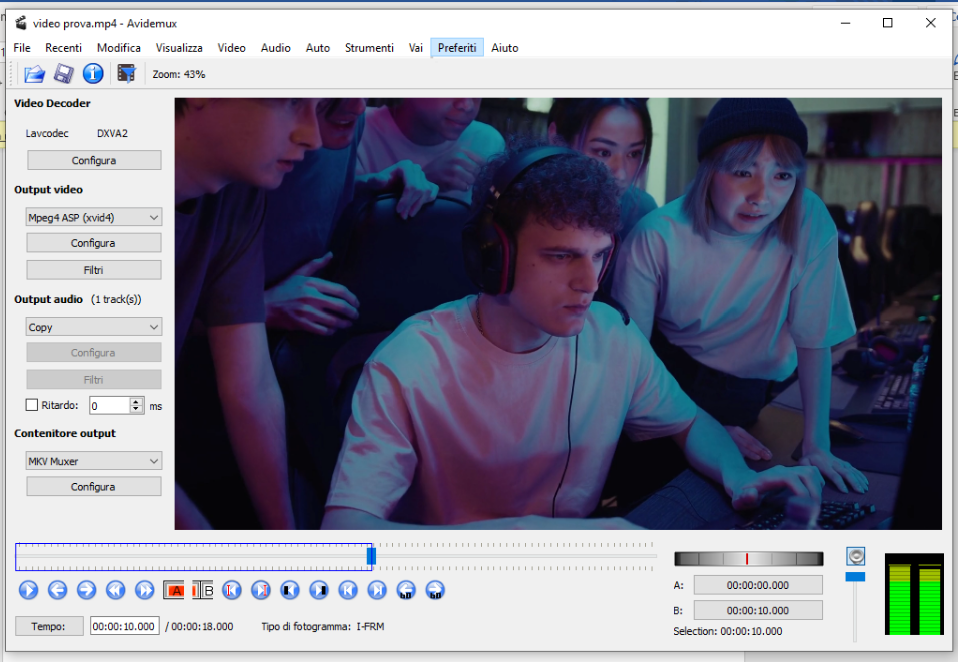Change Output audio from Copy
Viewport: 958px width, 662px height.
tap(93, 326)
